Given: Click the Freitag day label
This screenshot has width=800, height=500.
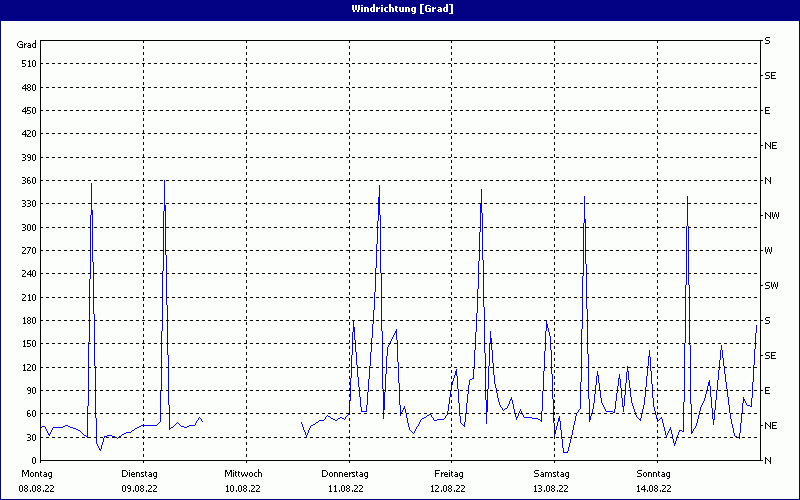Looking at the screenshot, I should (x=449, y=473).
